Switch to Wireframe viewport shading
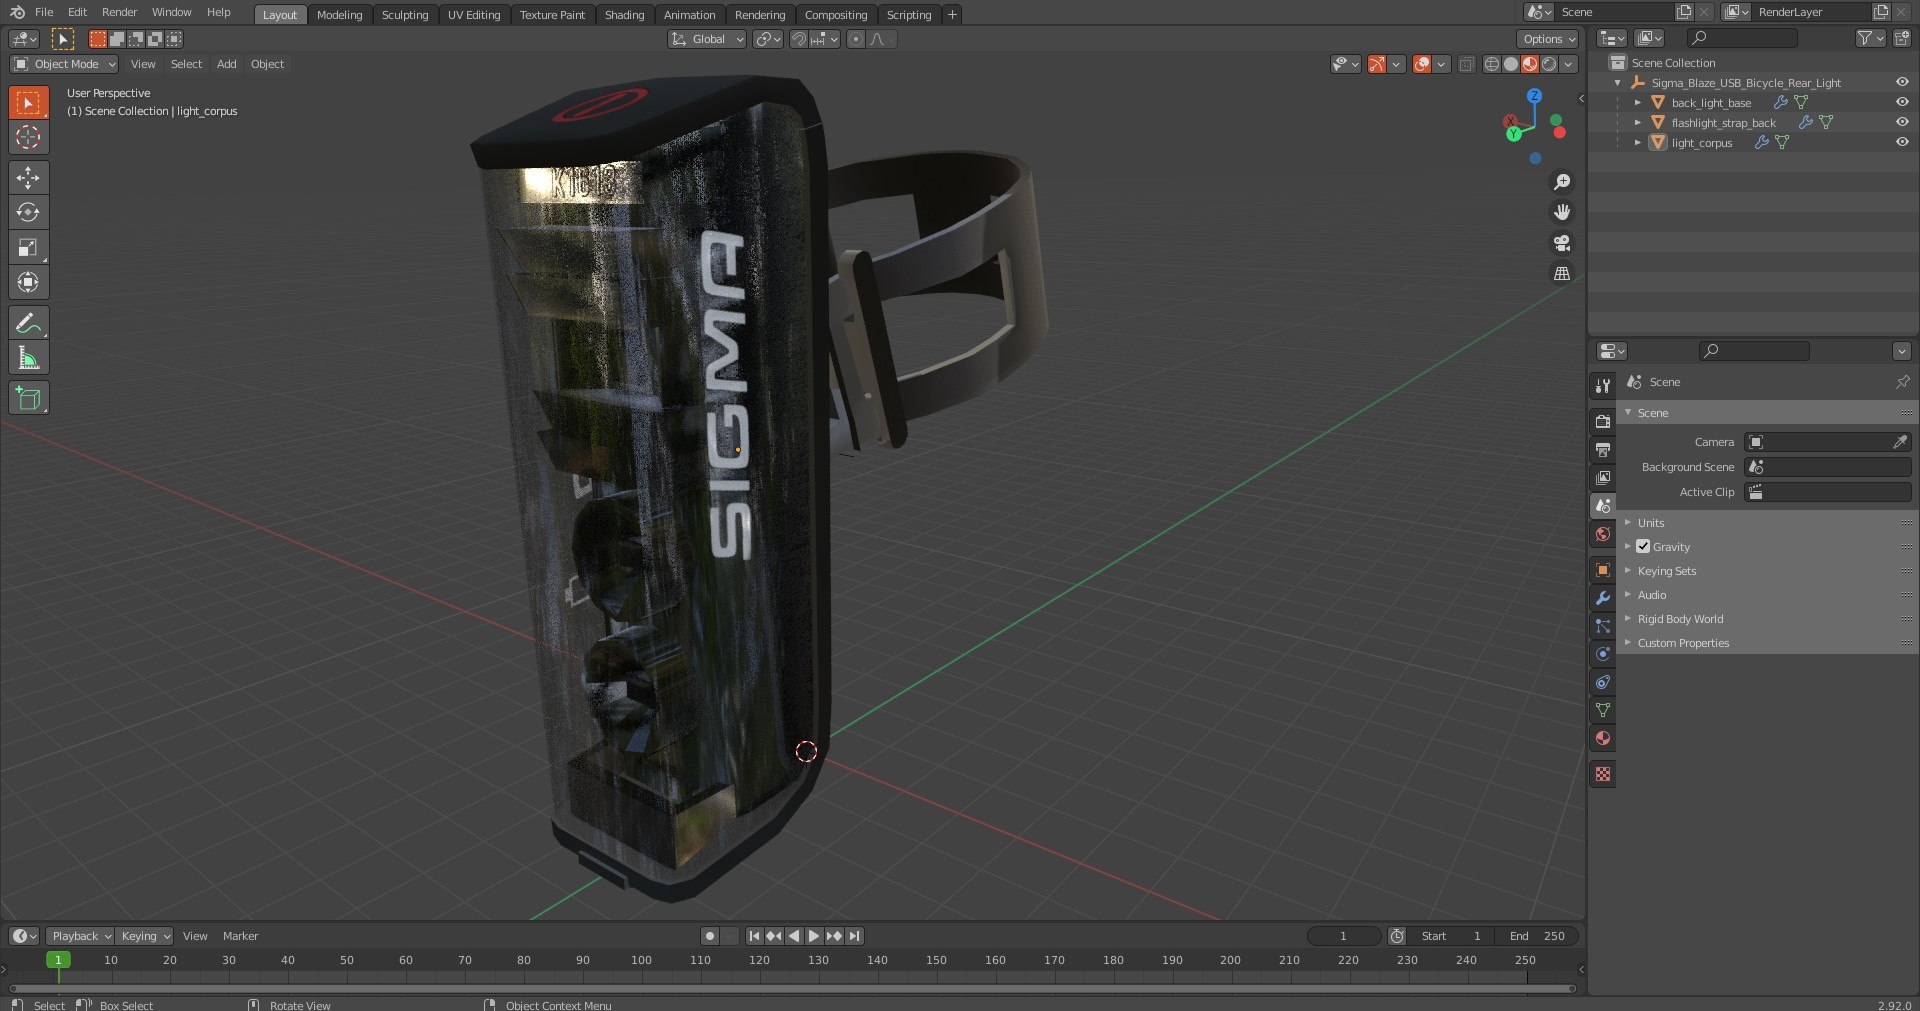 pyautogui.click(x=1492, y=64)
